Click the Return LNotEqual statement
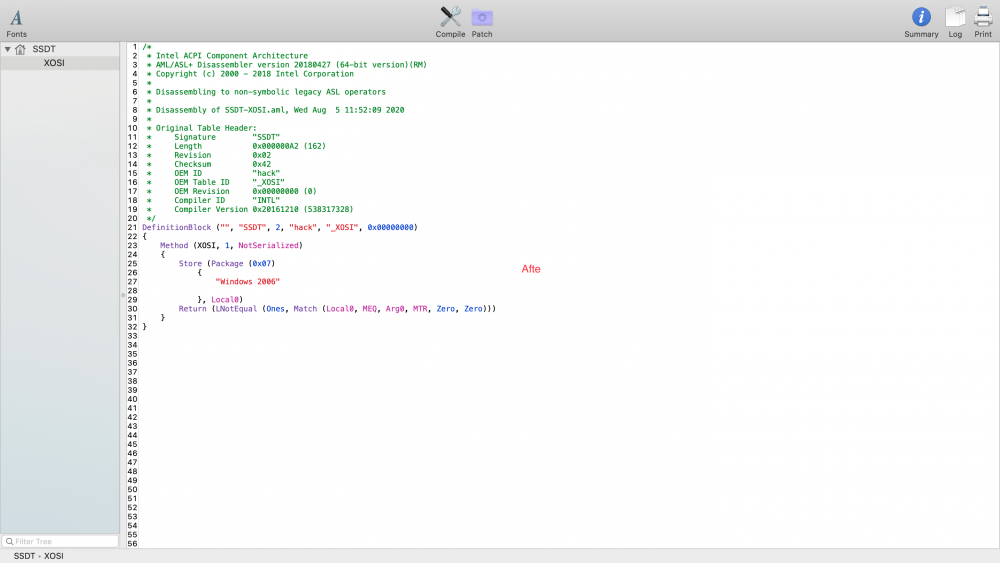This screenshot has height=563, width=1000. 337,309
